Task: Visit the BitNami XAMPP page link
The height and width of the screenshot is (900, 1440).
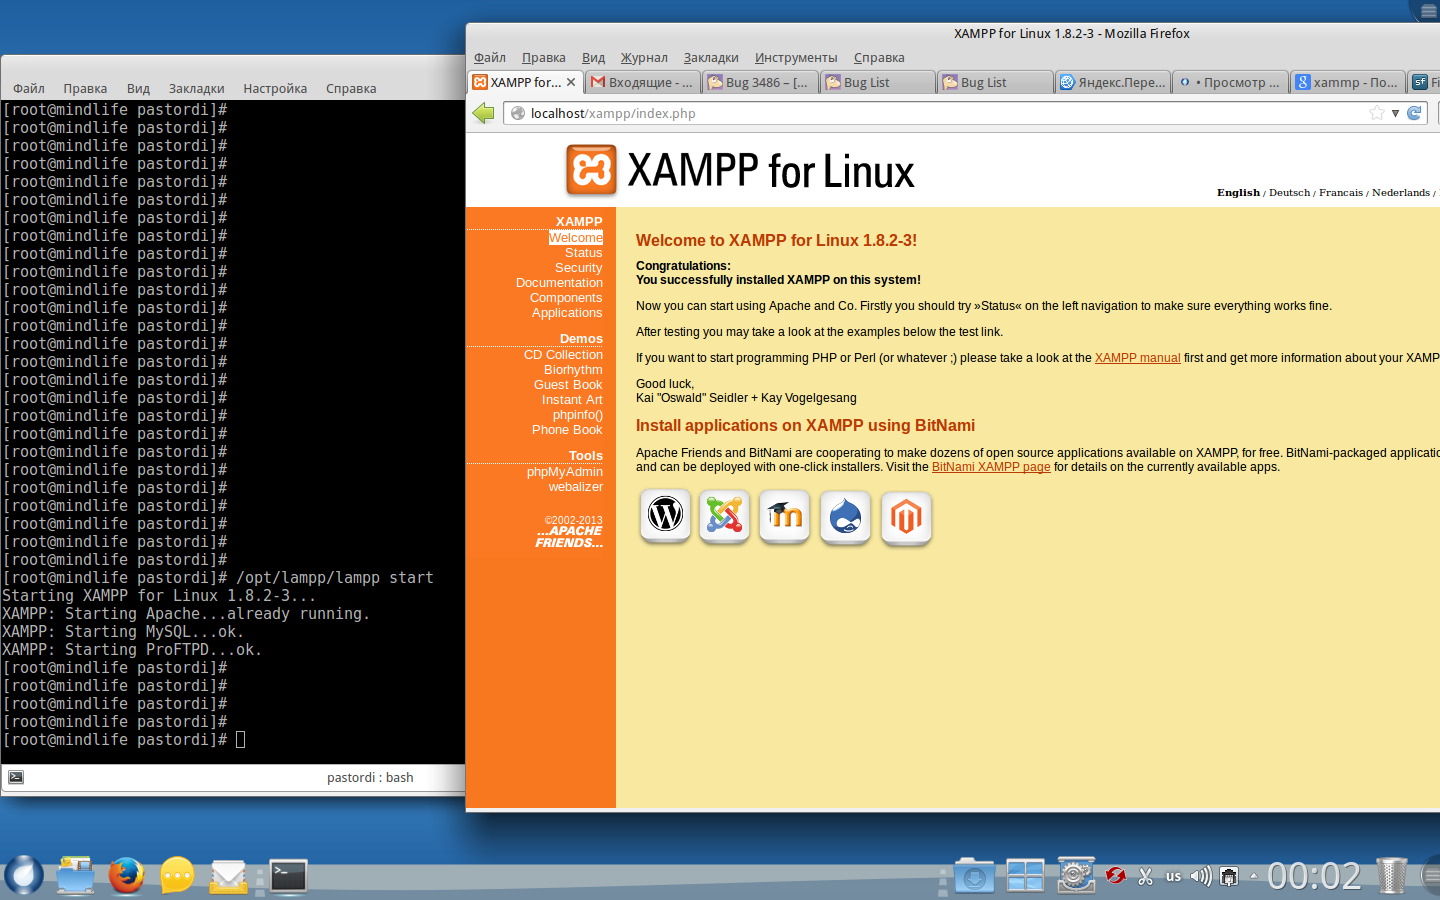Action: pyautogui.click(x=991, y=467)
